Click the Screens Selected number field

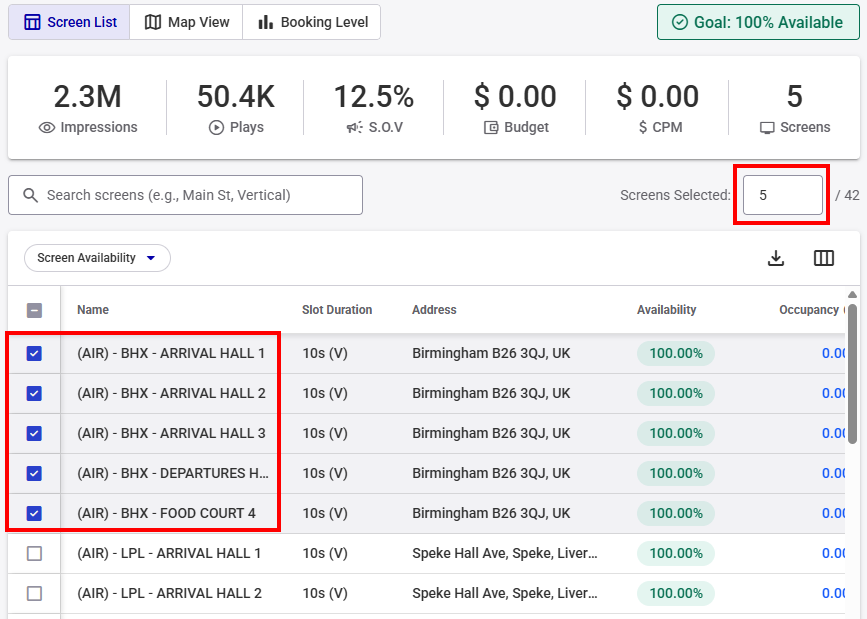coord(782,195)
